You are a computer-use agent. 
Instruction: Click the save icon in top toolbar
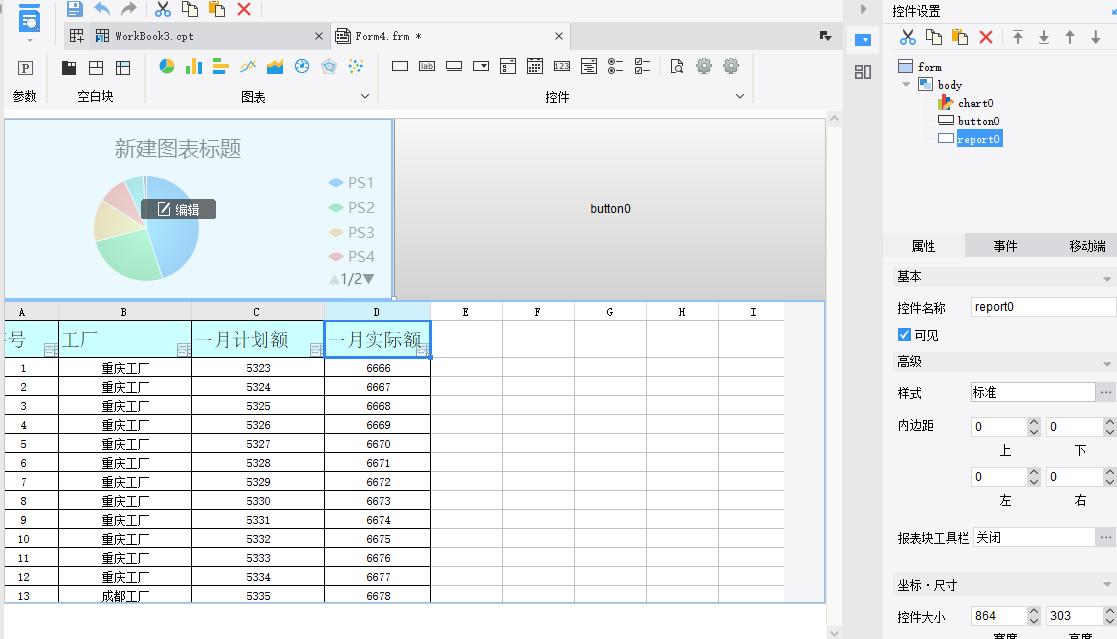pos(74,9)
